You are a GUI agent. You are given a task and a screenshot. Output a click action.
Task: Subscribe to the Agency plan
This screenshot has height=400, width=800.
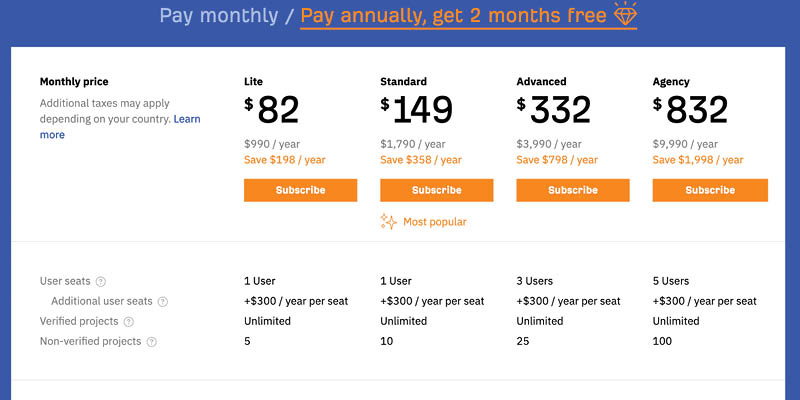710,190
